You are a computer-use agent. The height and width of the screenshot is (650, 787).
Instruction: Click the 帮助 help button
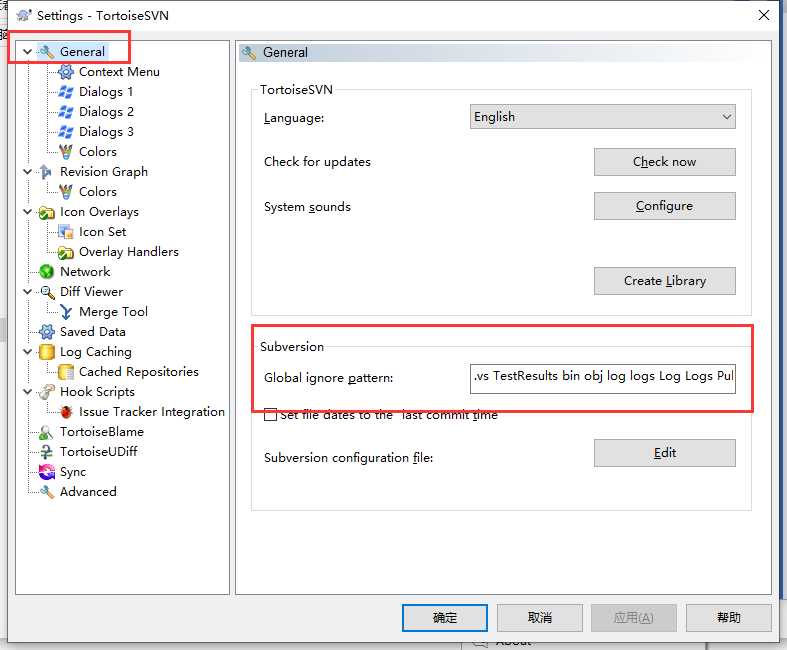(728, 617)
